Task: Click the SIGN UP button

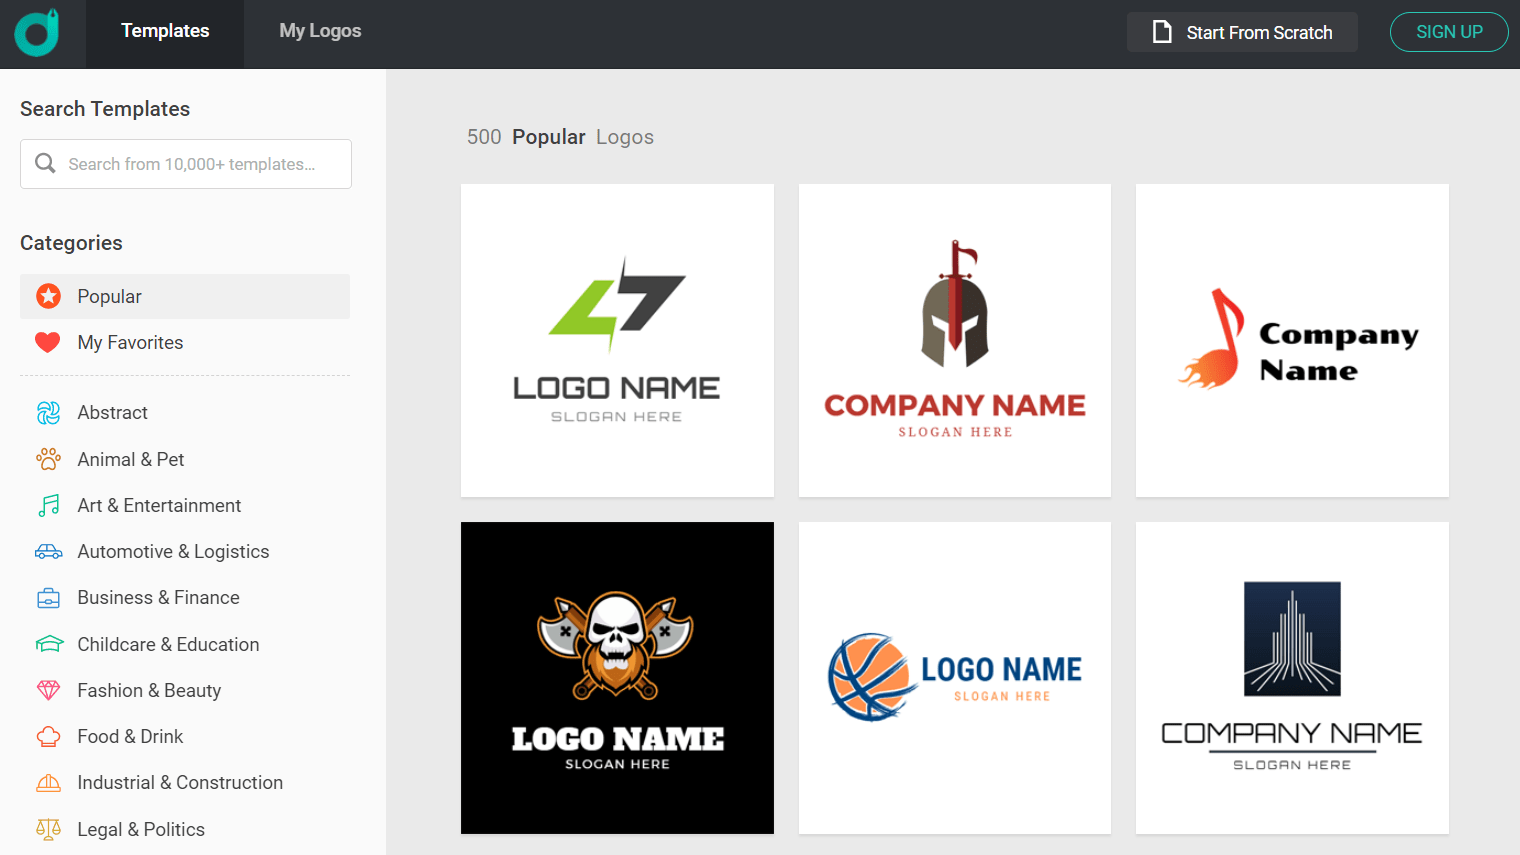Action: [x=1449, y=31]
